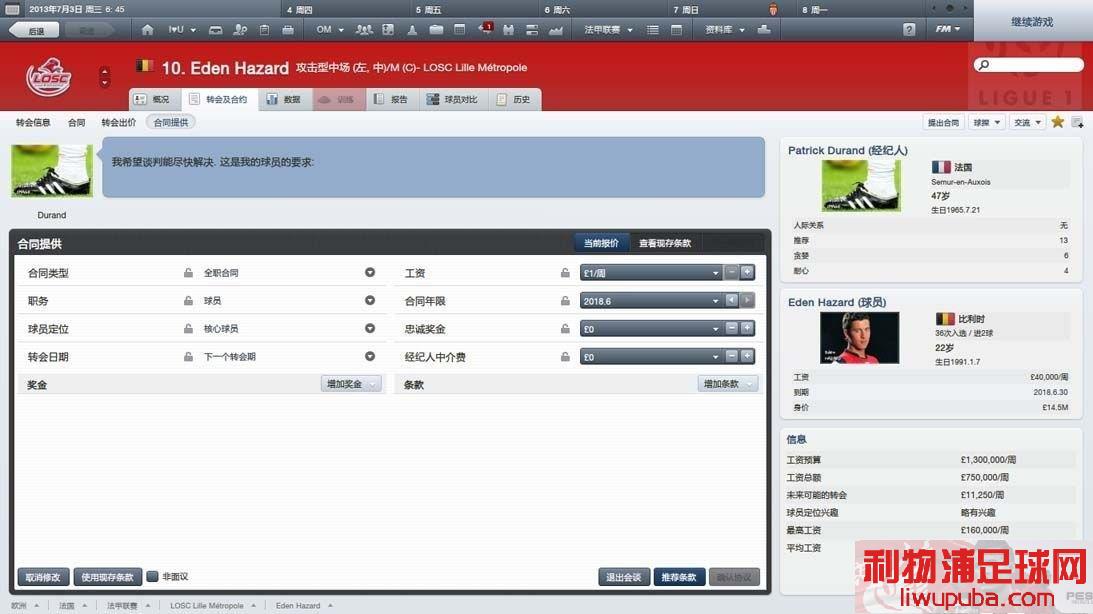This screenshot has height=614, width=1093.
Task: Toggle the lock on 忠诚奖金
Action: click(x=565, y=328)
